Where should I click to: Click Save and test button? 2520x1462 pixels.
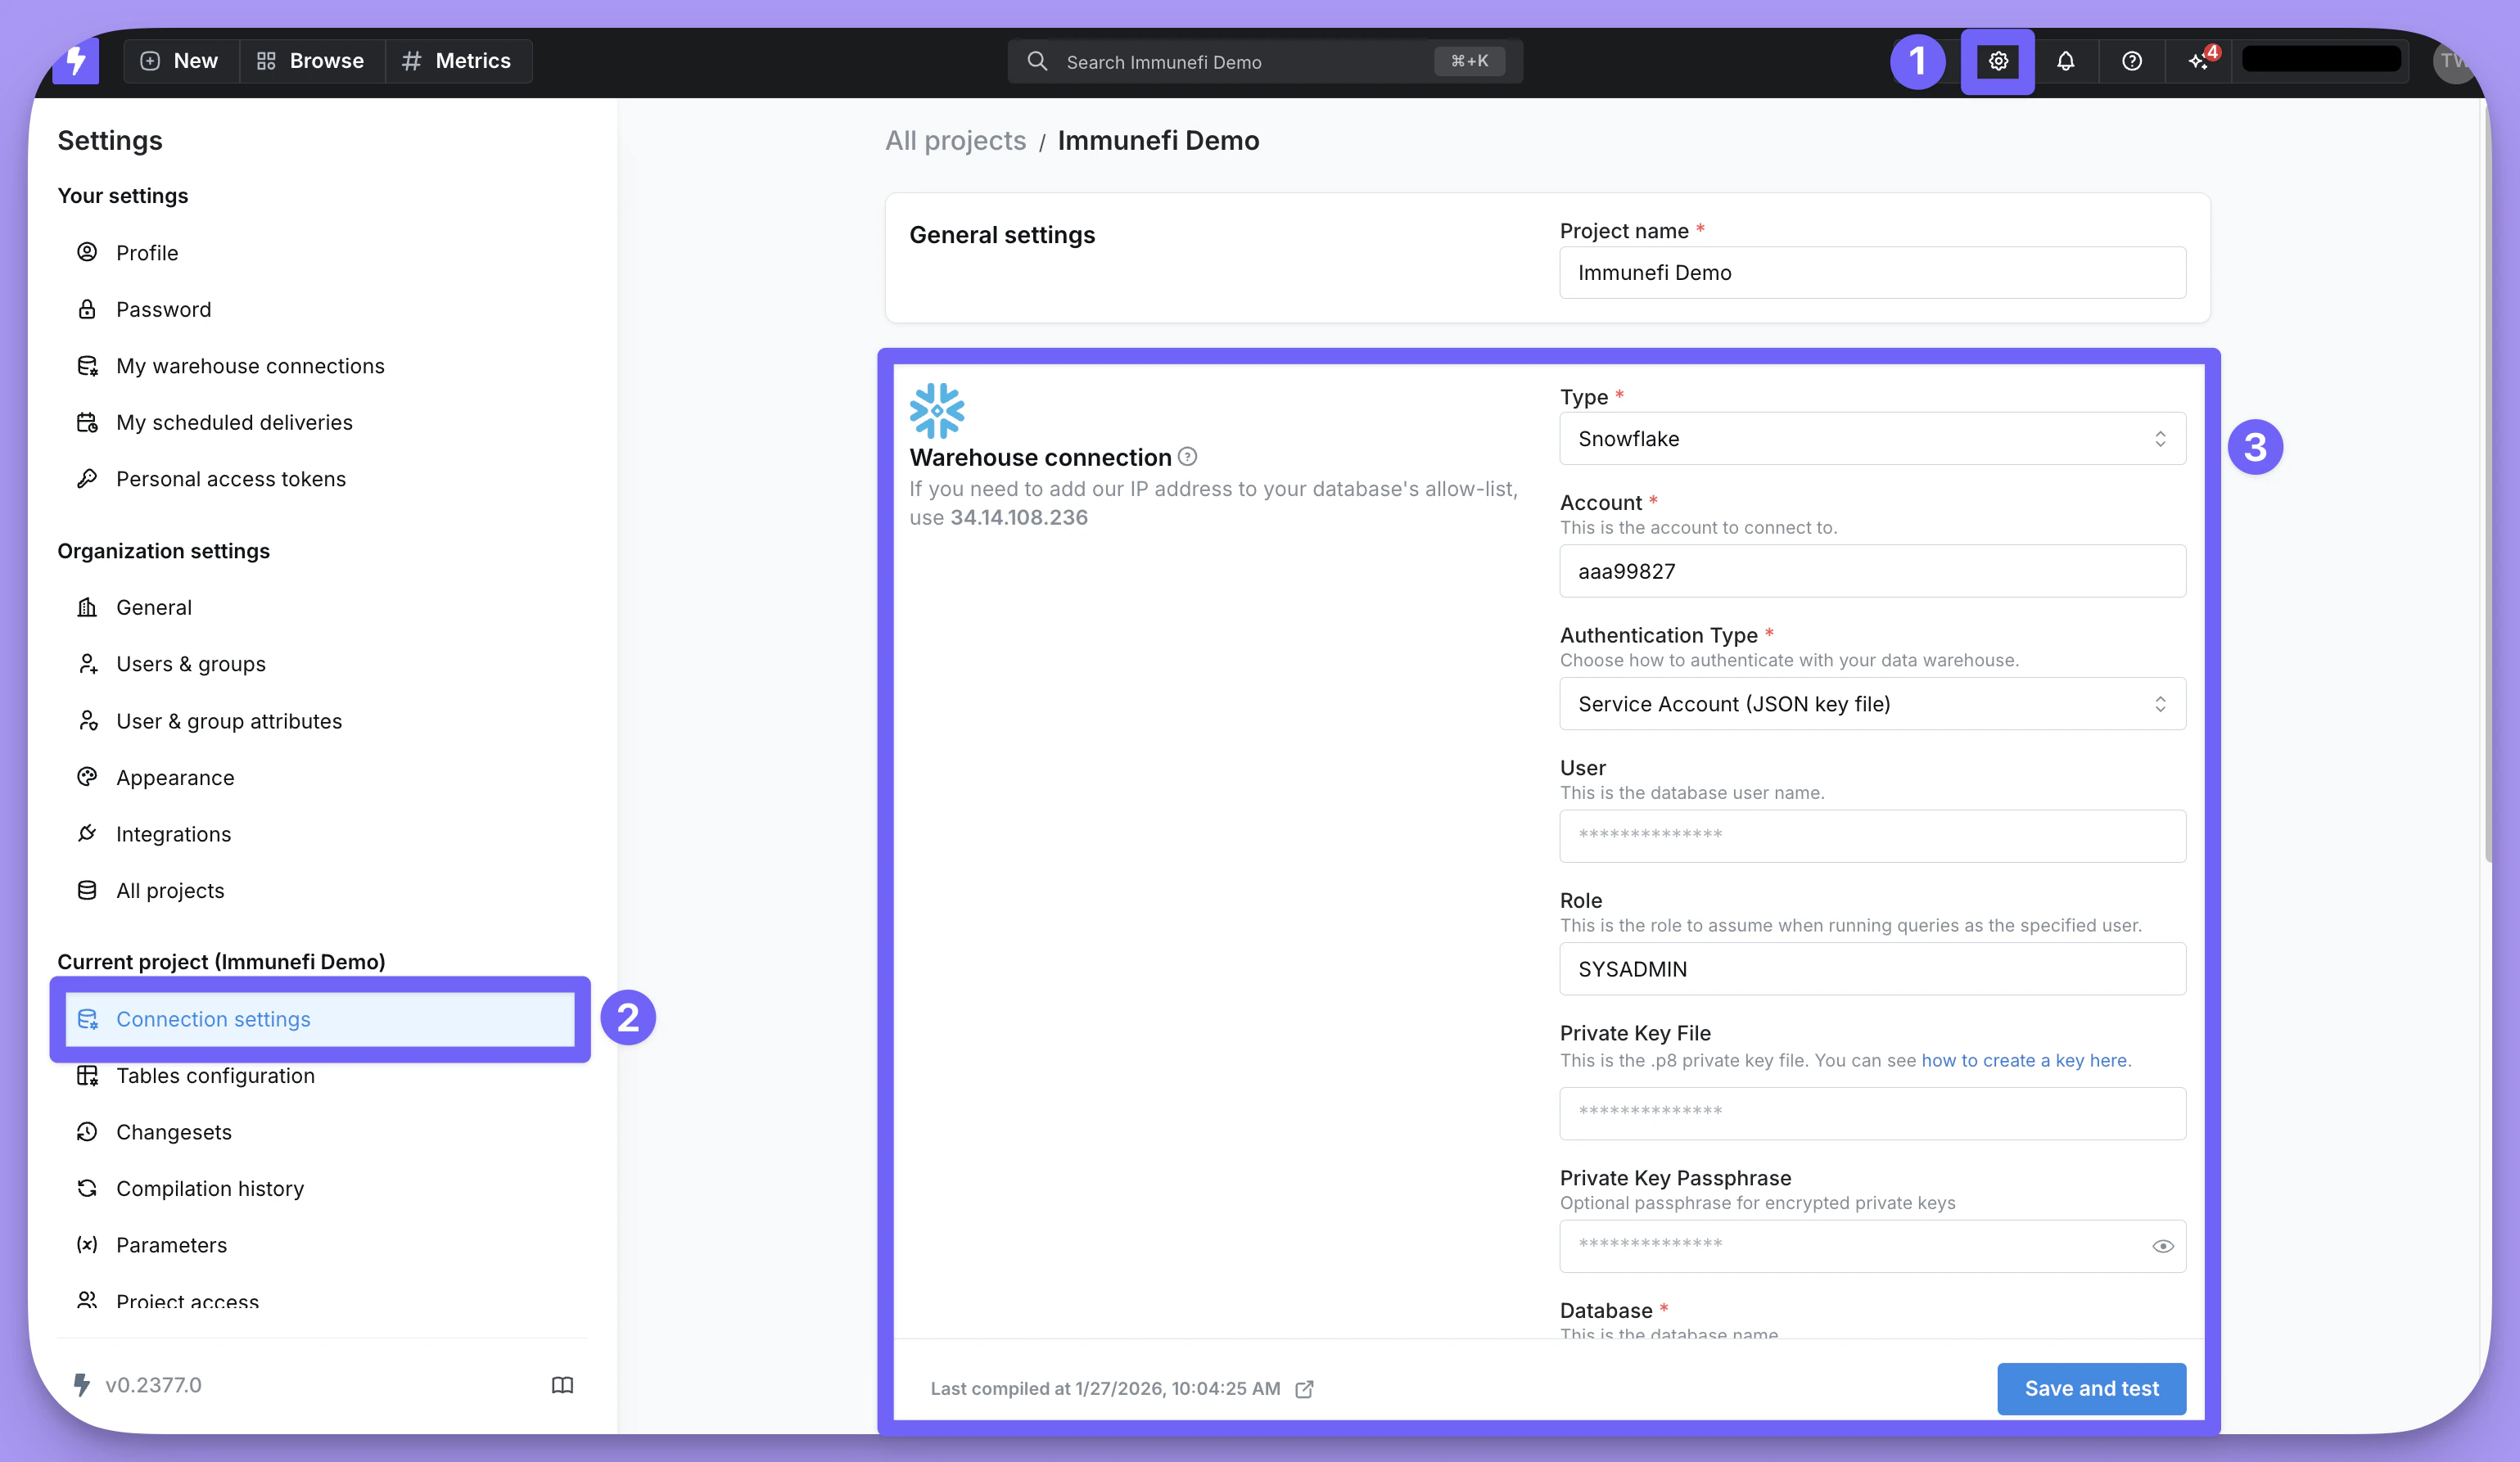(2091, 1388)
